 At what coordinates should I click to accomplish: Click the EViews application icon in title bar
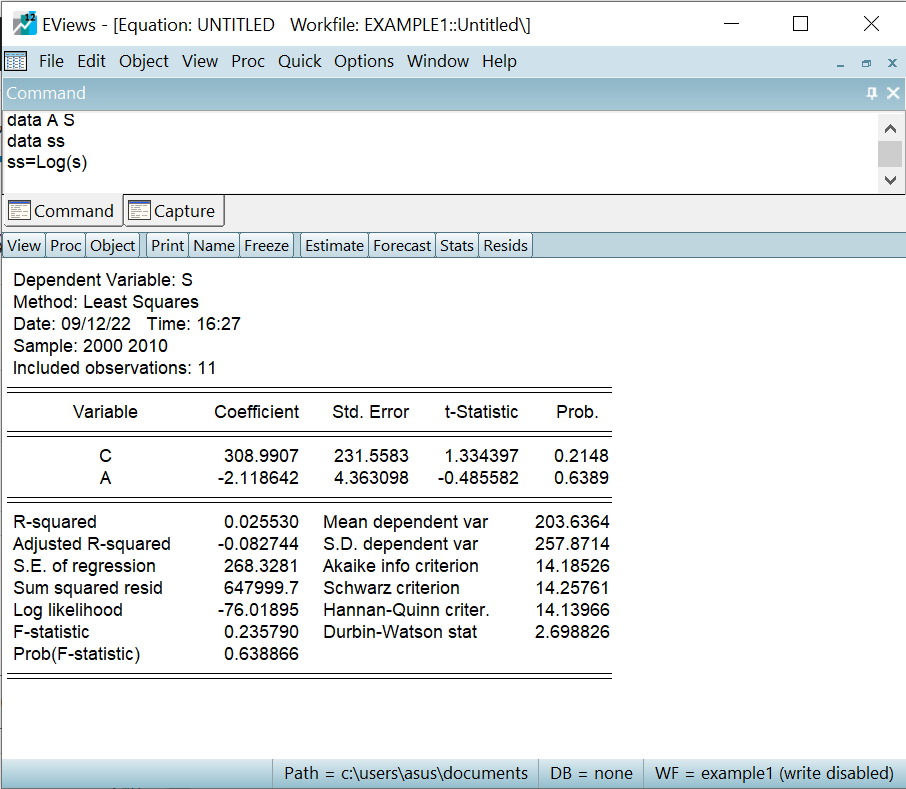pyautogui.click(x=24, y=24)
